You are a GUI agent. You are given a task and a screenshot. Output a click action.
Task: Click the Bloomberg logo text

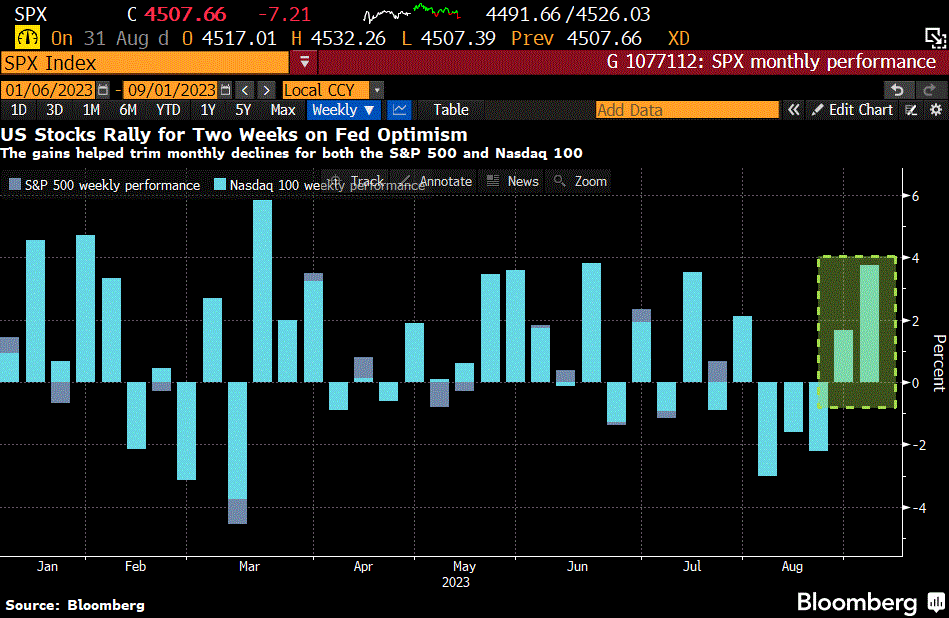coord(856,602)
